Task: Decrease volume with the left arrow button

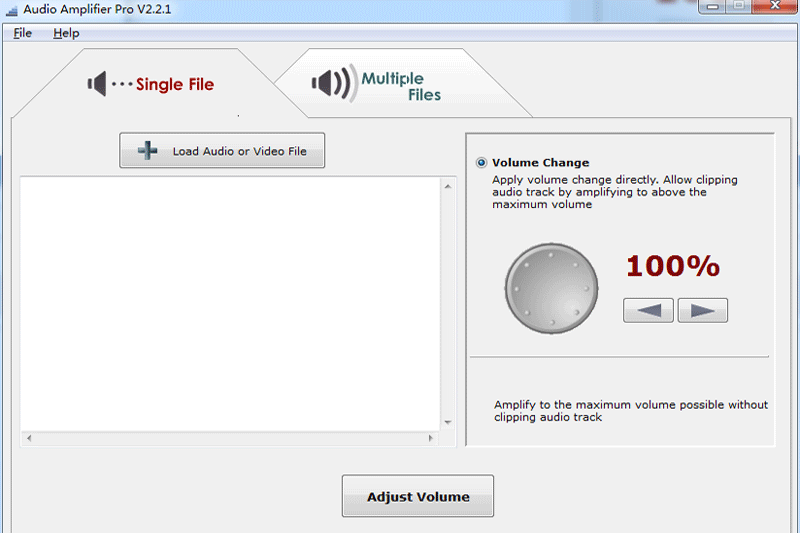Action: point(648,310)
